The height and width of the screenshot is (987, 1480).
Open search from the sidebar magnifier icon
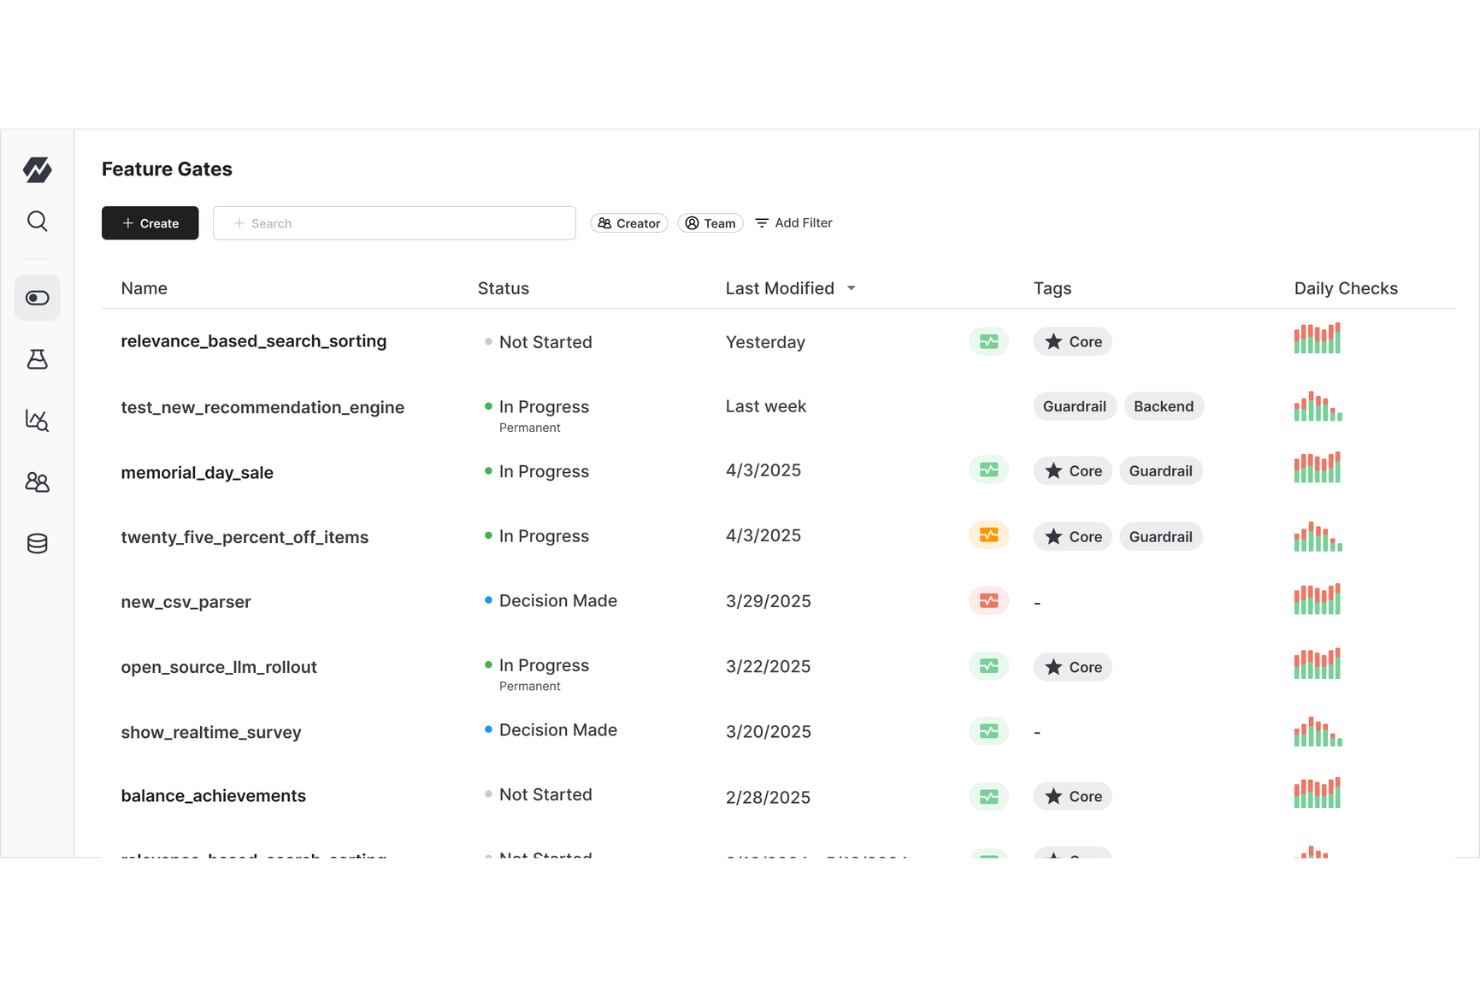[37, 221]
